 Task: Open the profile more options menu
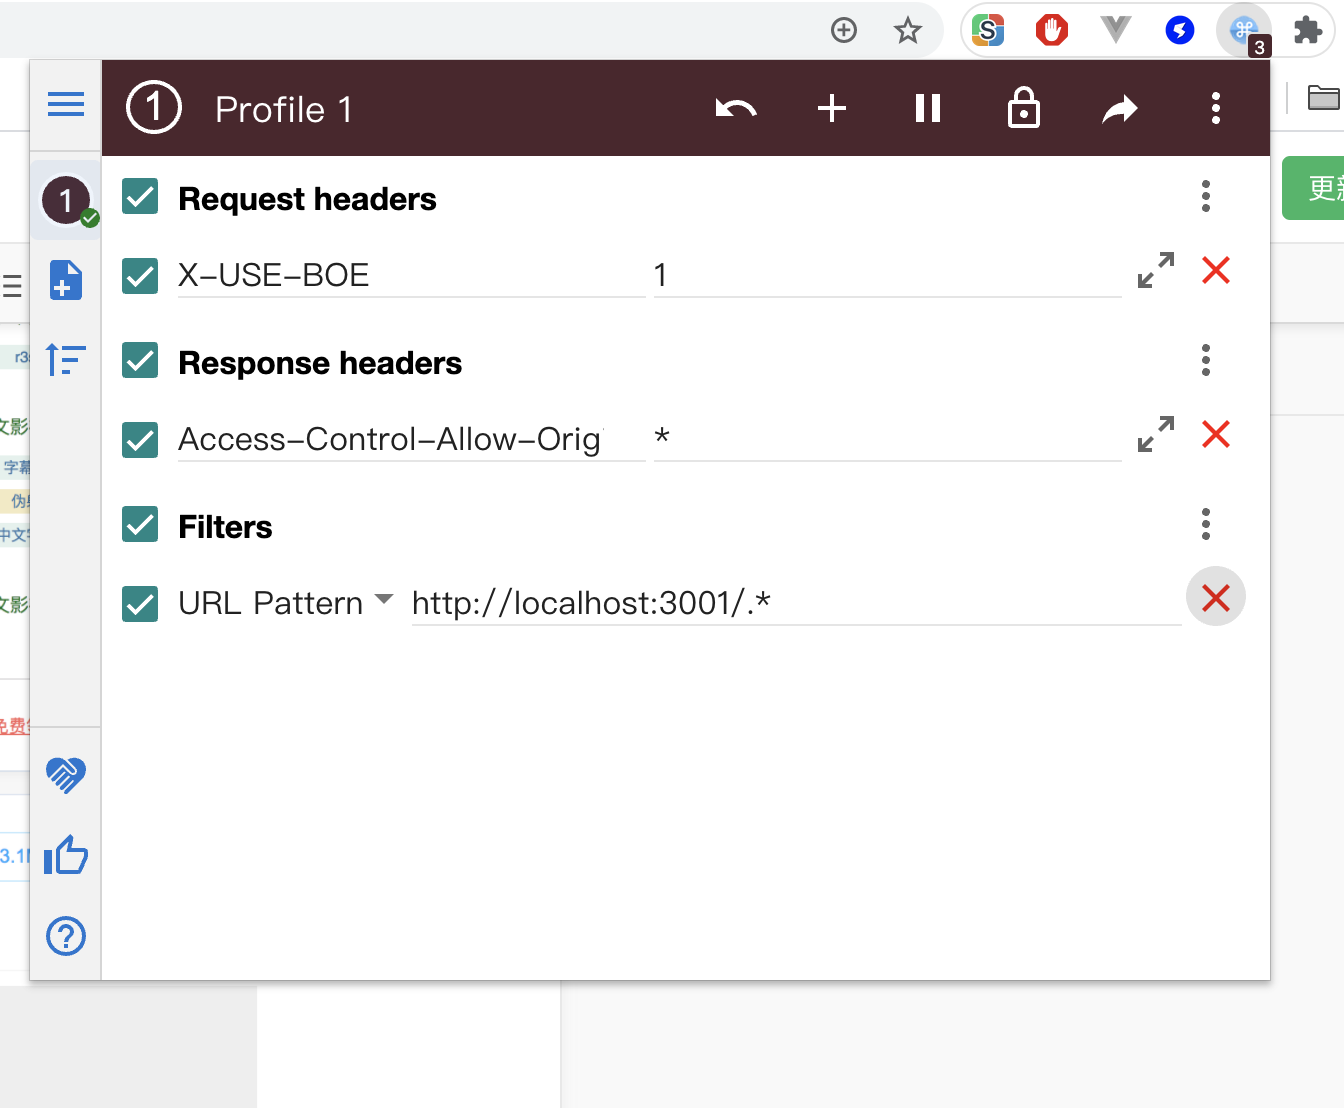point(1216,108)
